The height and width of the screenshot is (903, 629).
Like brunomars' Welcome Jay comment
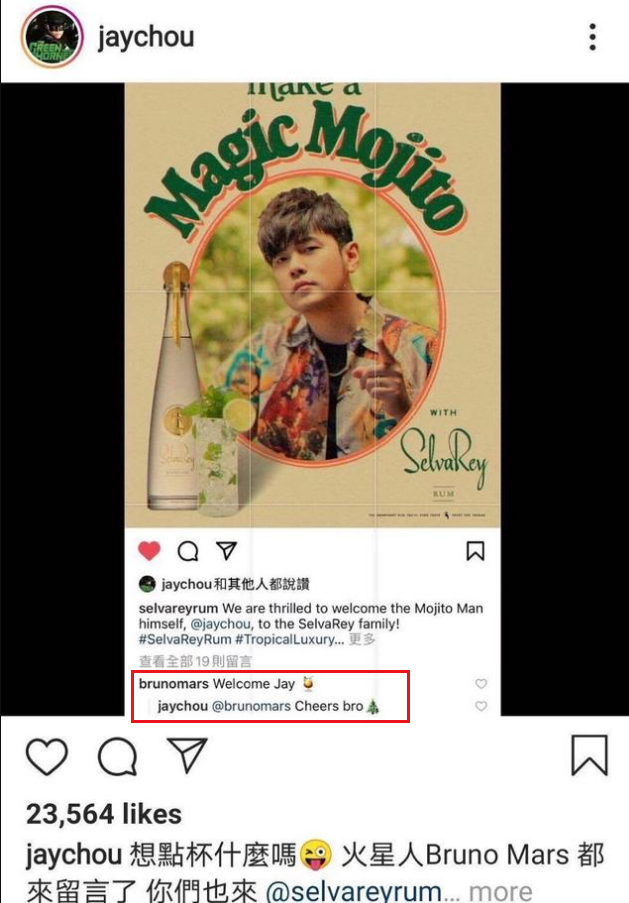(481, 684)
